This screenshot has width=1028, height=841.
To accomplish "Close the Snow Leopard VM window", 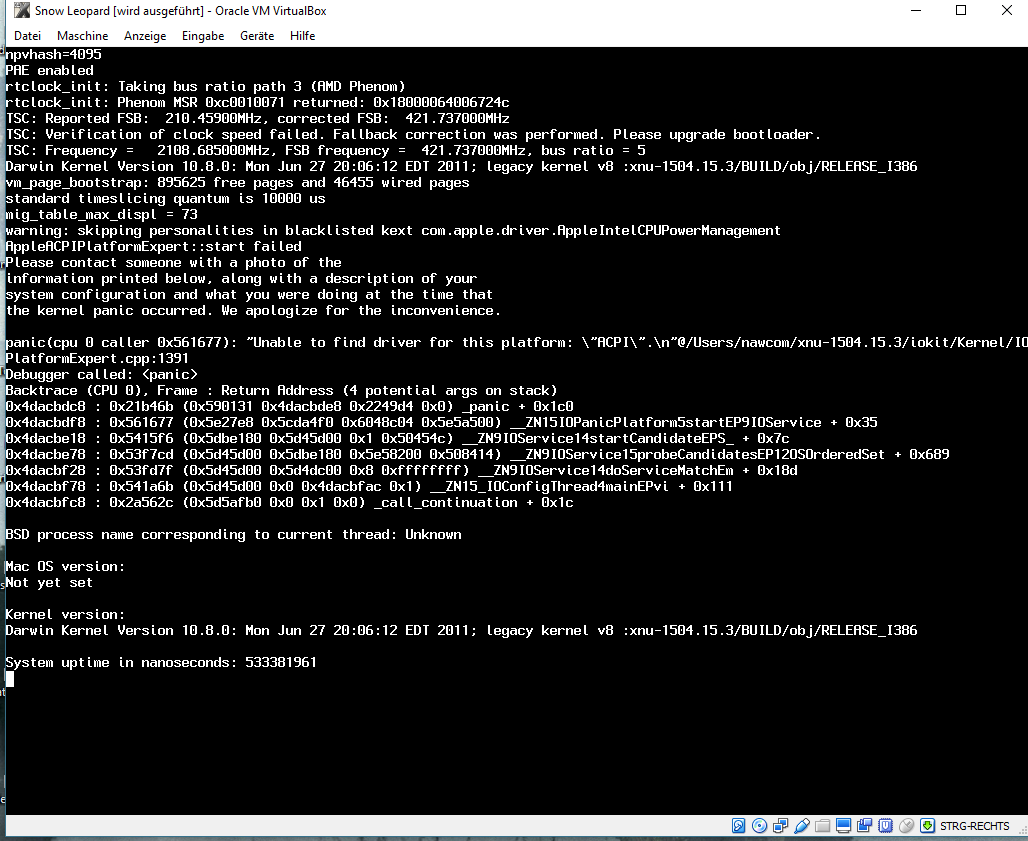I will [1006, 10].
